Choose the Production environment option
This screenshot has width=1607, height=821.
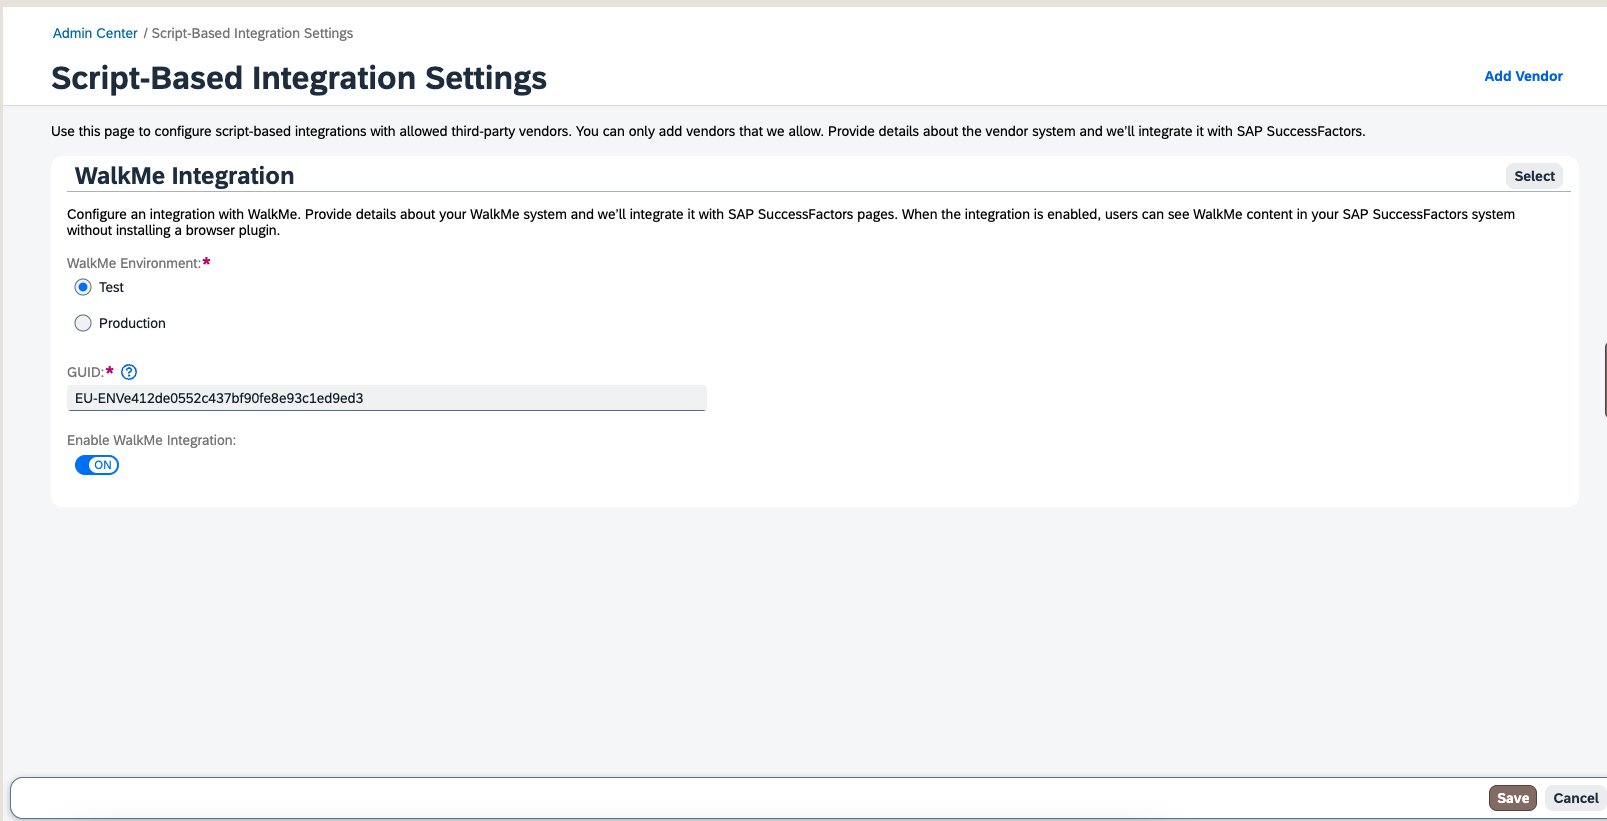(83, 322)
